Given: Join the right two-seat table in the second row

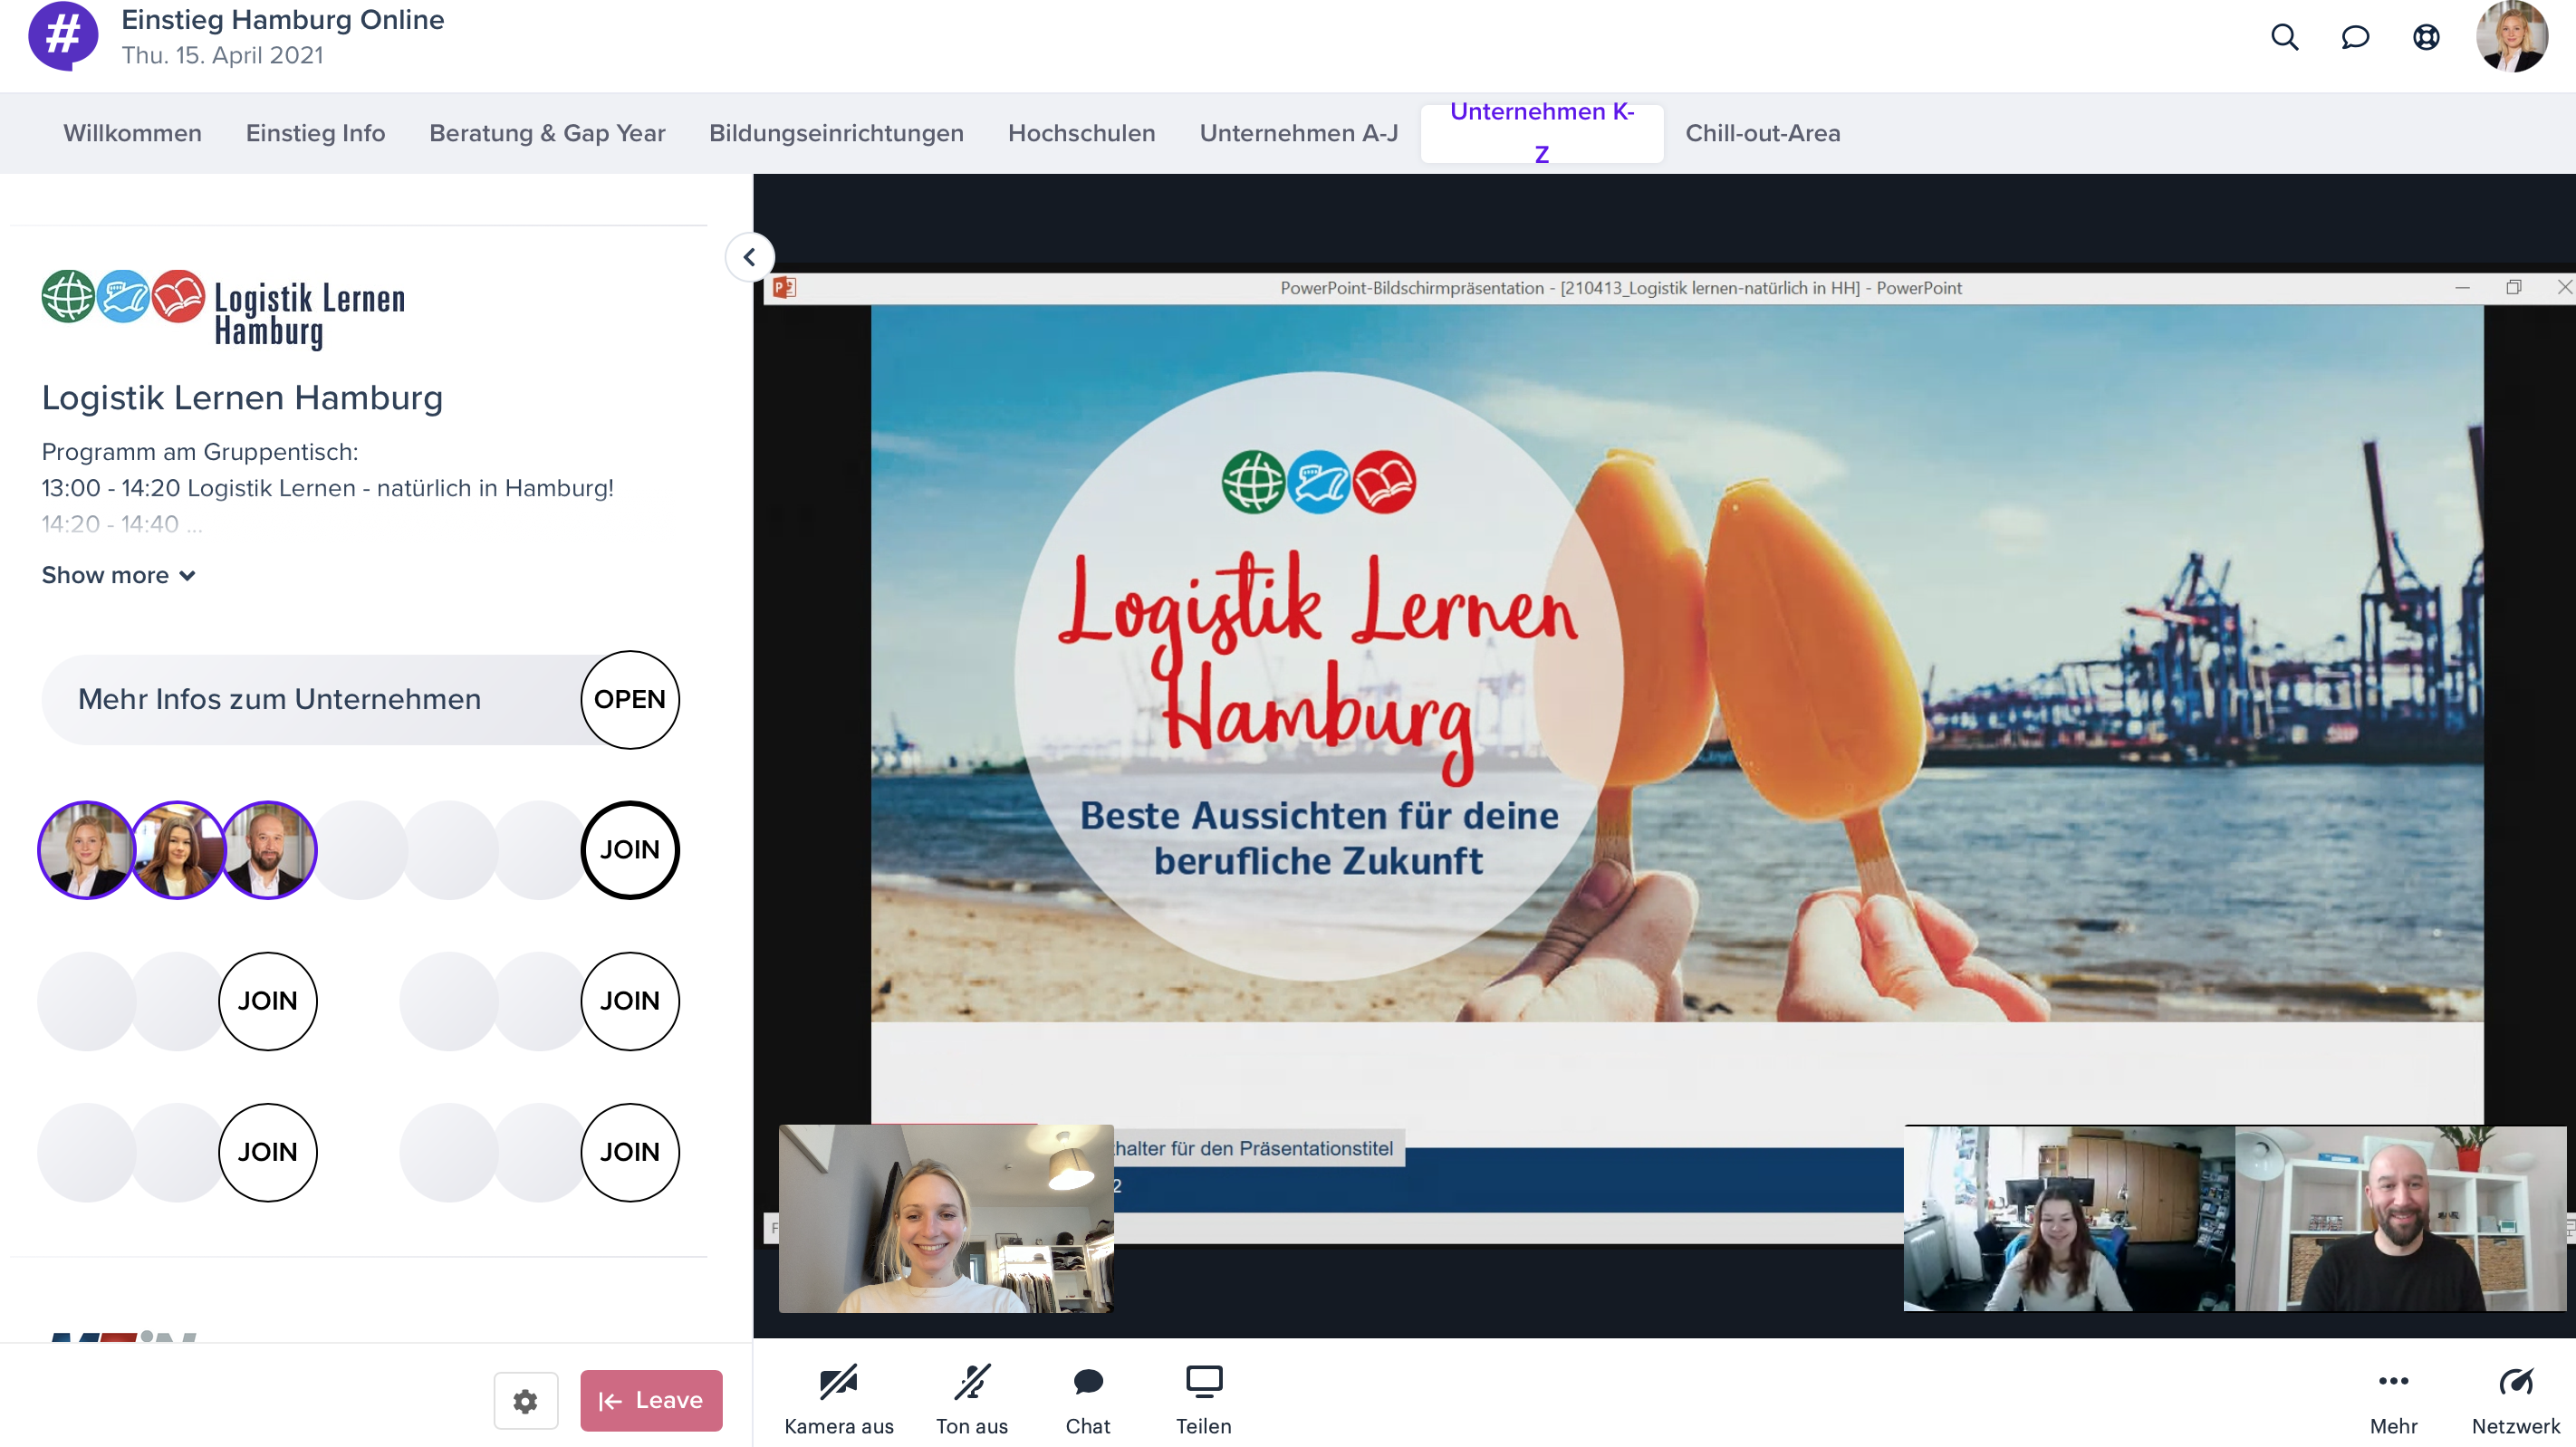Looking at the screenshot, I should coord(630,1001).
